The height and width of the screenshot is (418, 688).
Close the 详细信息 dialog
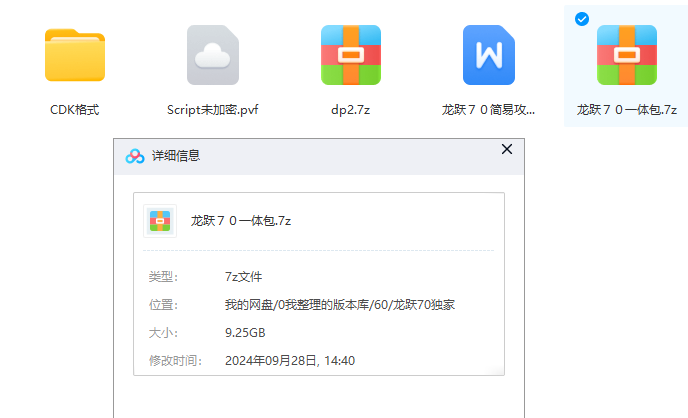point(507,149)
